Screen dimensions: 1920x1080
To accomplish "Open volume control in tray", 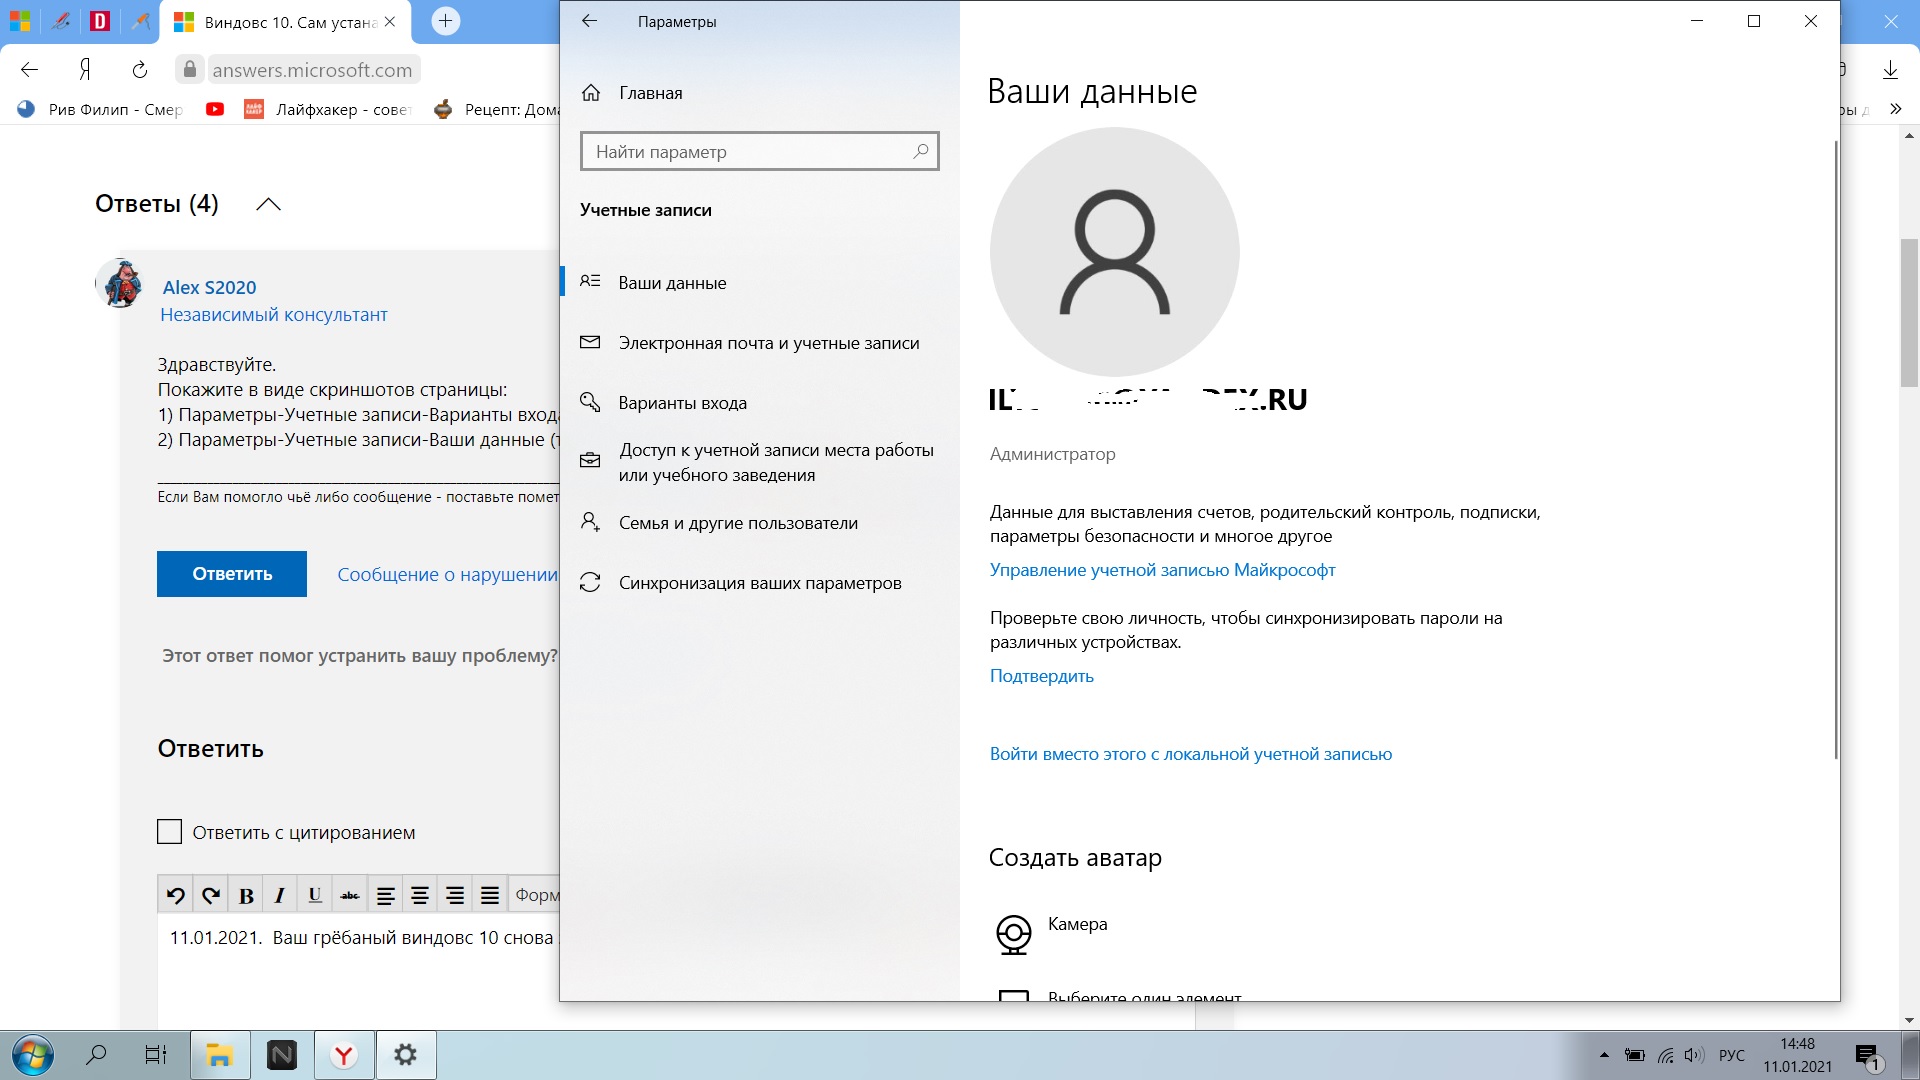I will click(x=1693, y=1055).
